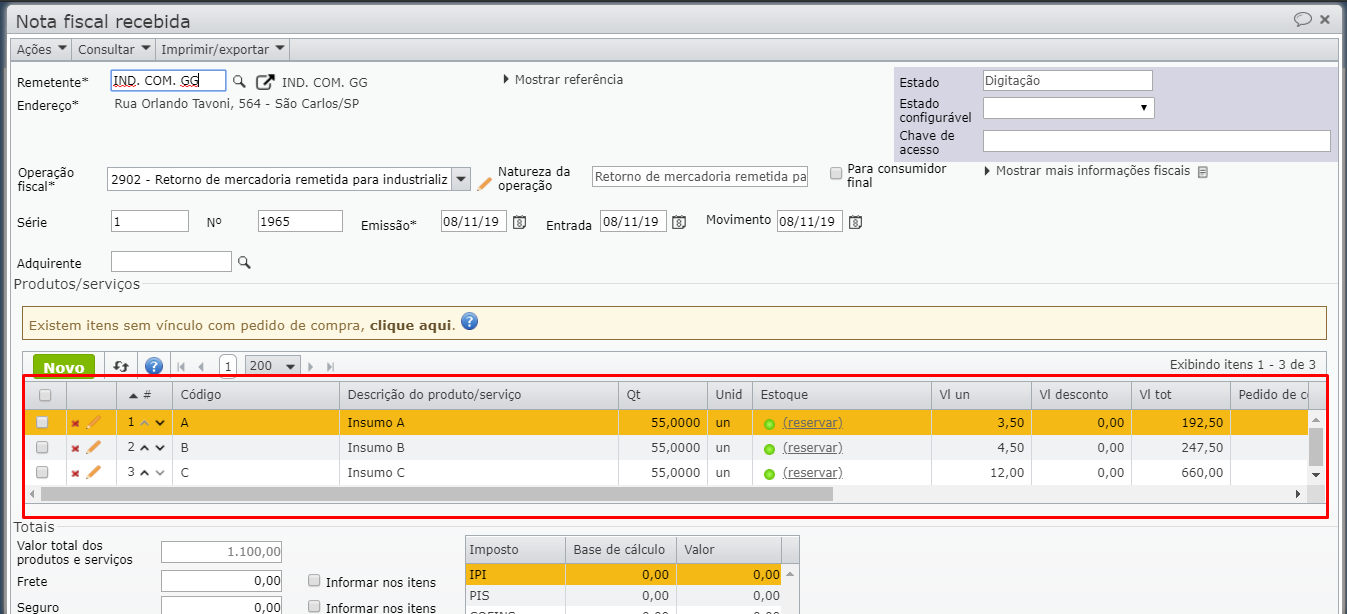The height and width of the screenshot is (614, 1347).
Task: Go to last page of items grid
Action: tap(331, 367)
